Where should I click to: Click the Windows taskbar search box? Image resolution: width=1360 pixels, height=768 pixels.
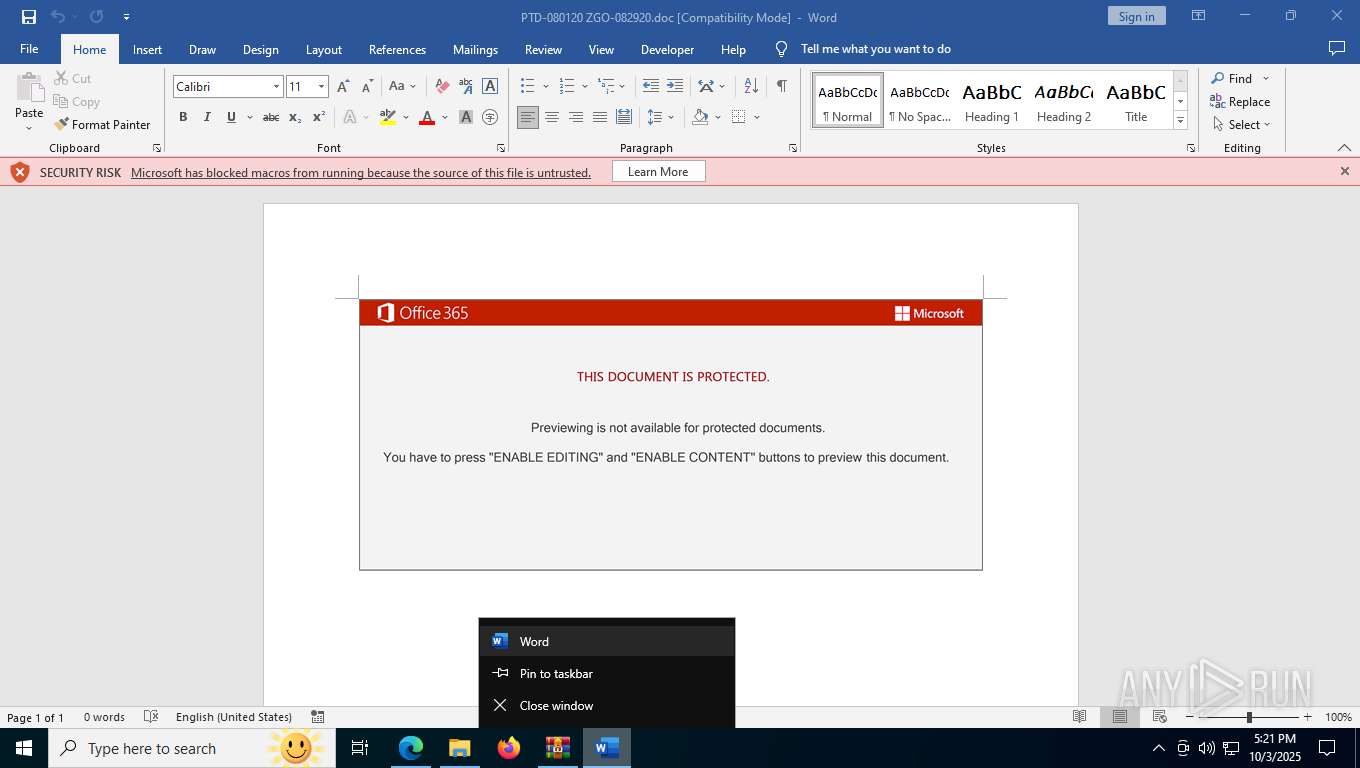pos(190,748)
